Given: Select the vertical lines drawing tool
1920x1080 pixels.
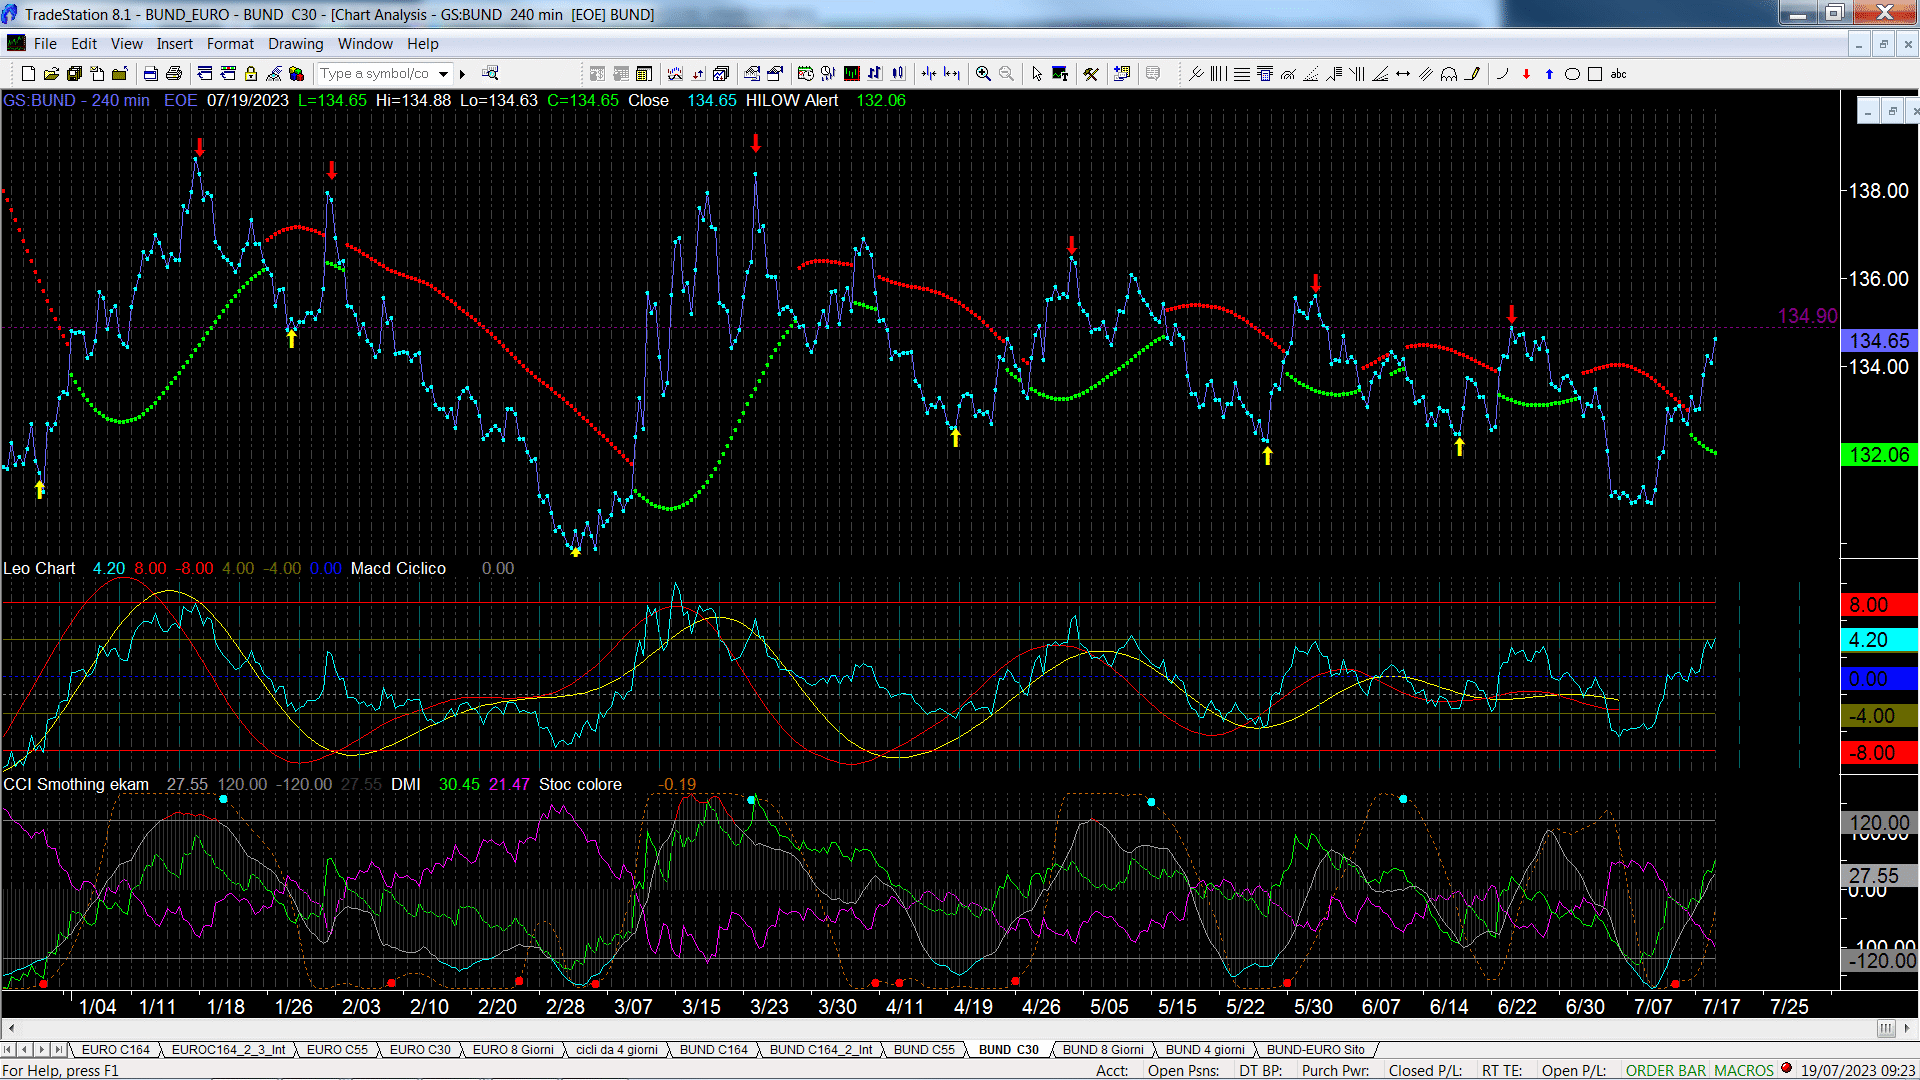Looking at the screenshot, I should [x=1218, y=74].
